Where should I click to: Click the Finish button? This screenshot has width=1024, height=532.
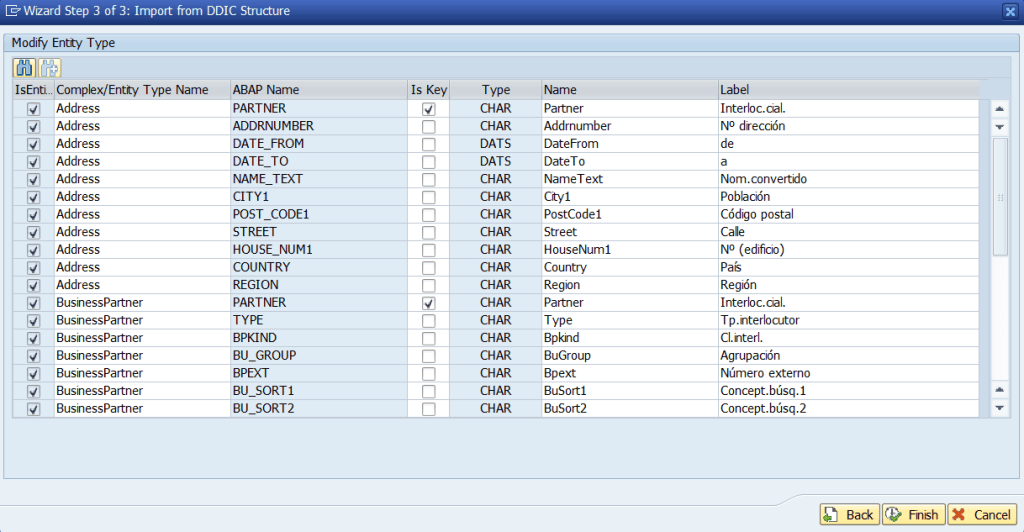pos(912,514)
